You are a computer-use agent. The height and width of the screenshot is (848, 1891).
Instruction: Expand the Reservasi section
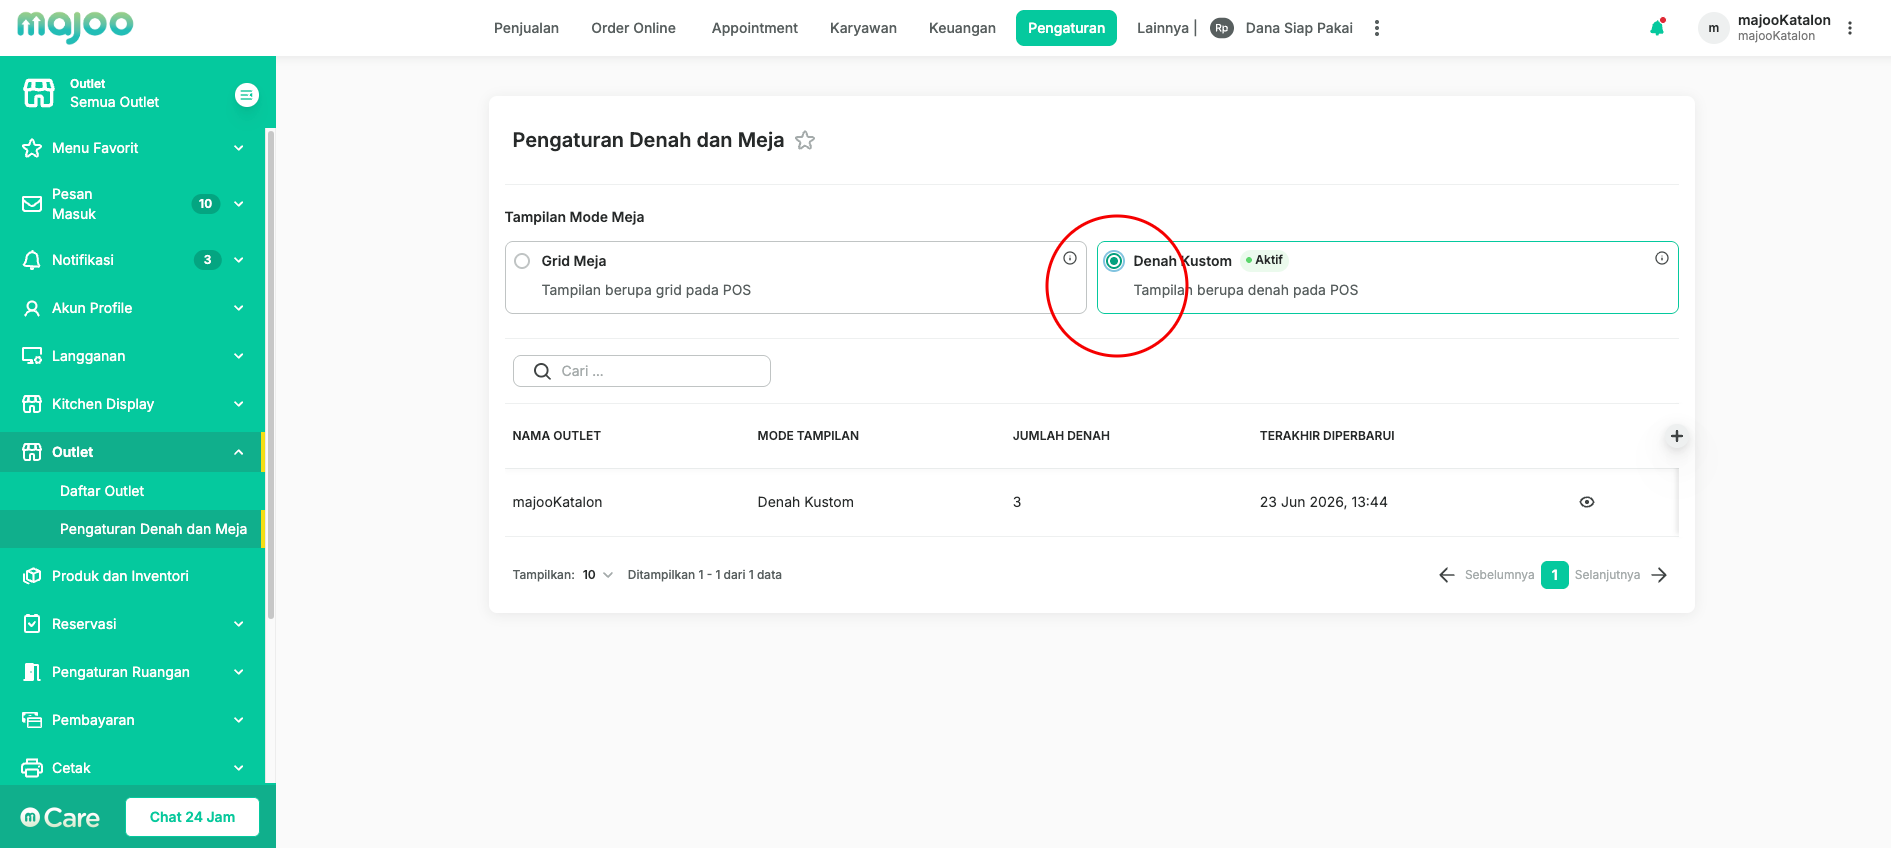click(239, 624)
